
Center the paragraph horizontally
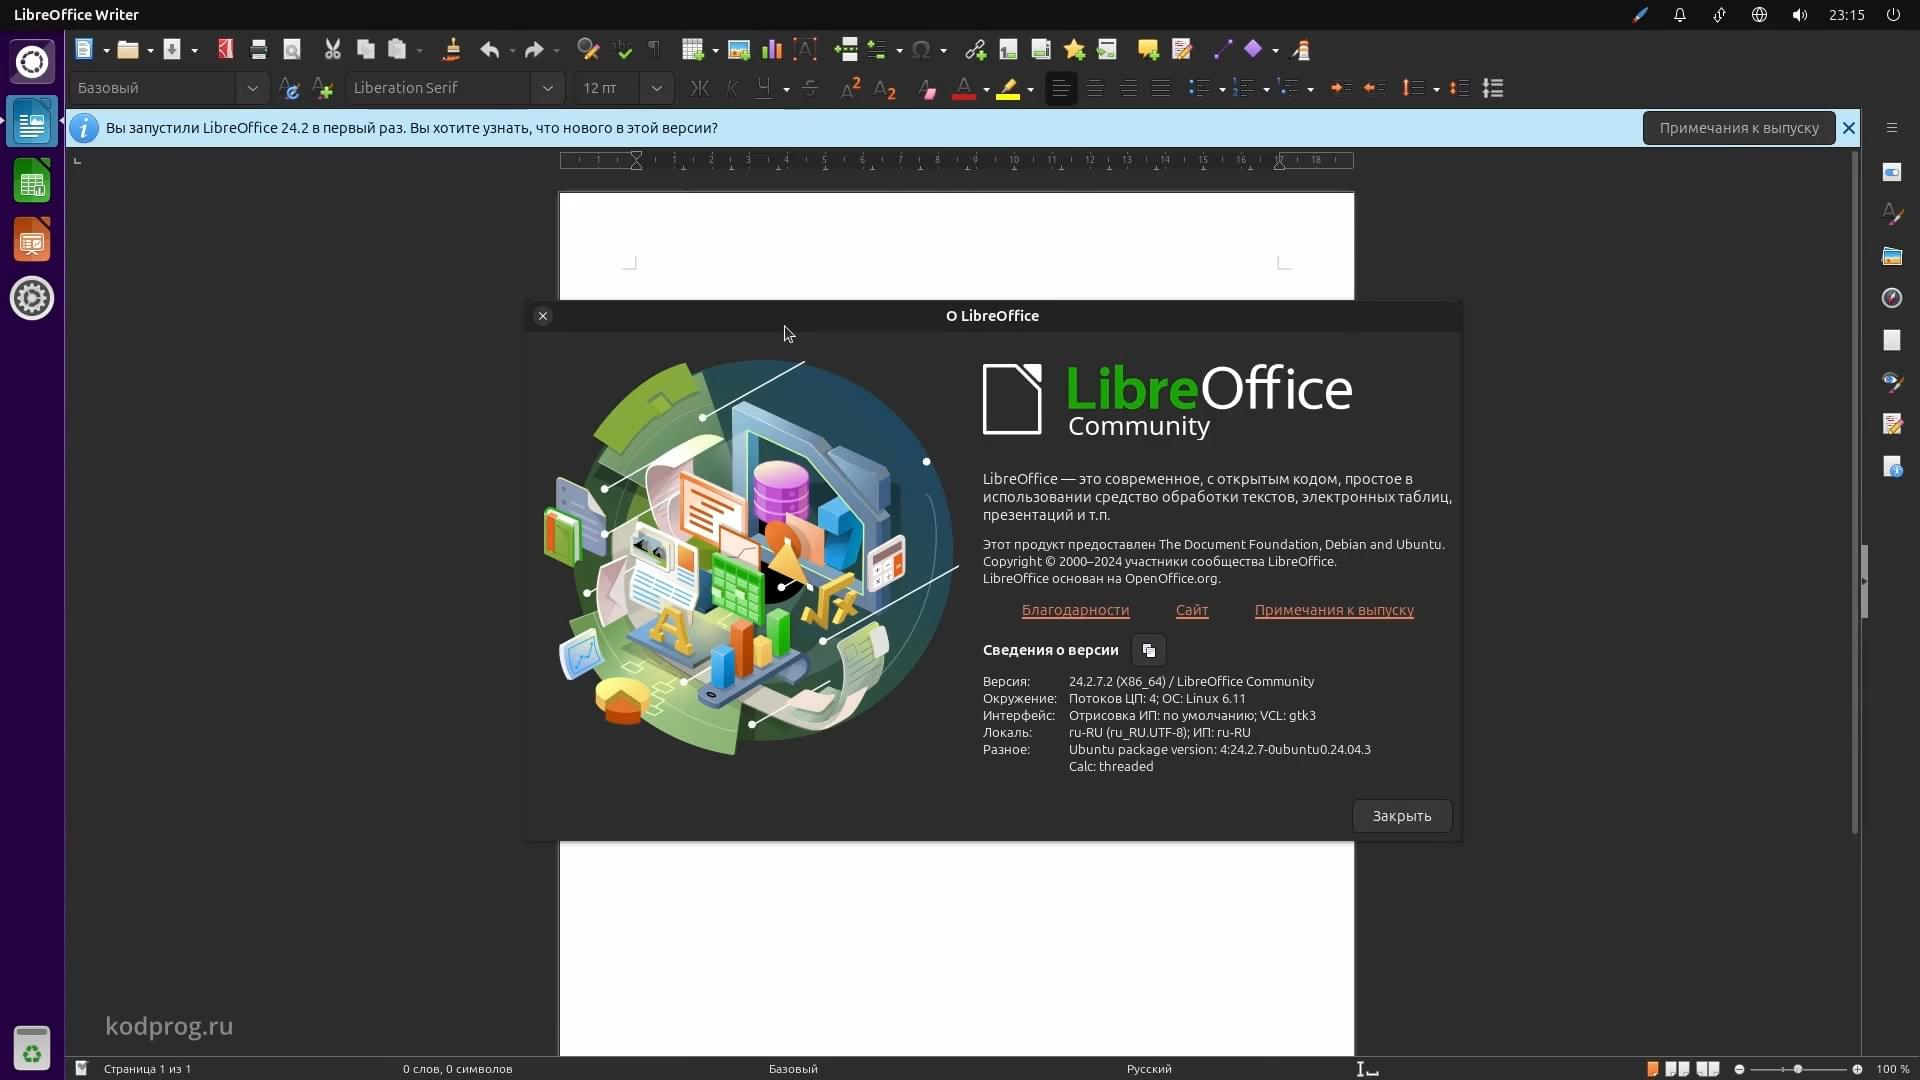point(1095,88)
